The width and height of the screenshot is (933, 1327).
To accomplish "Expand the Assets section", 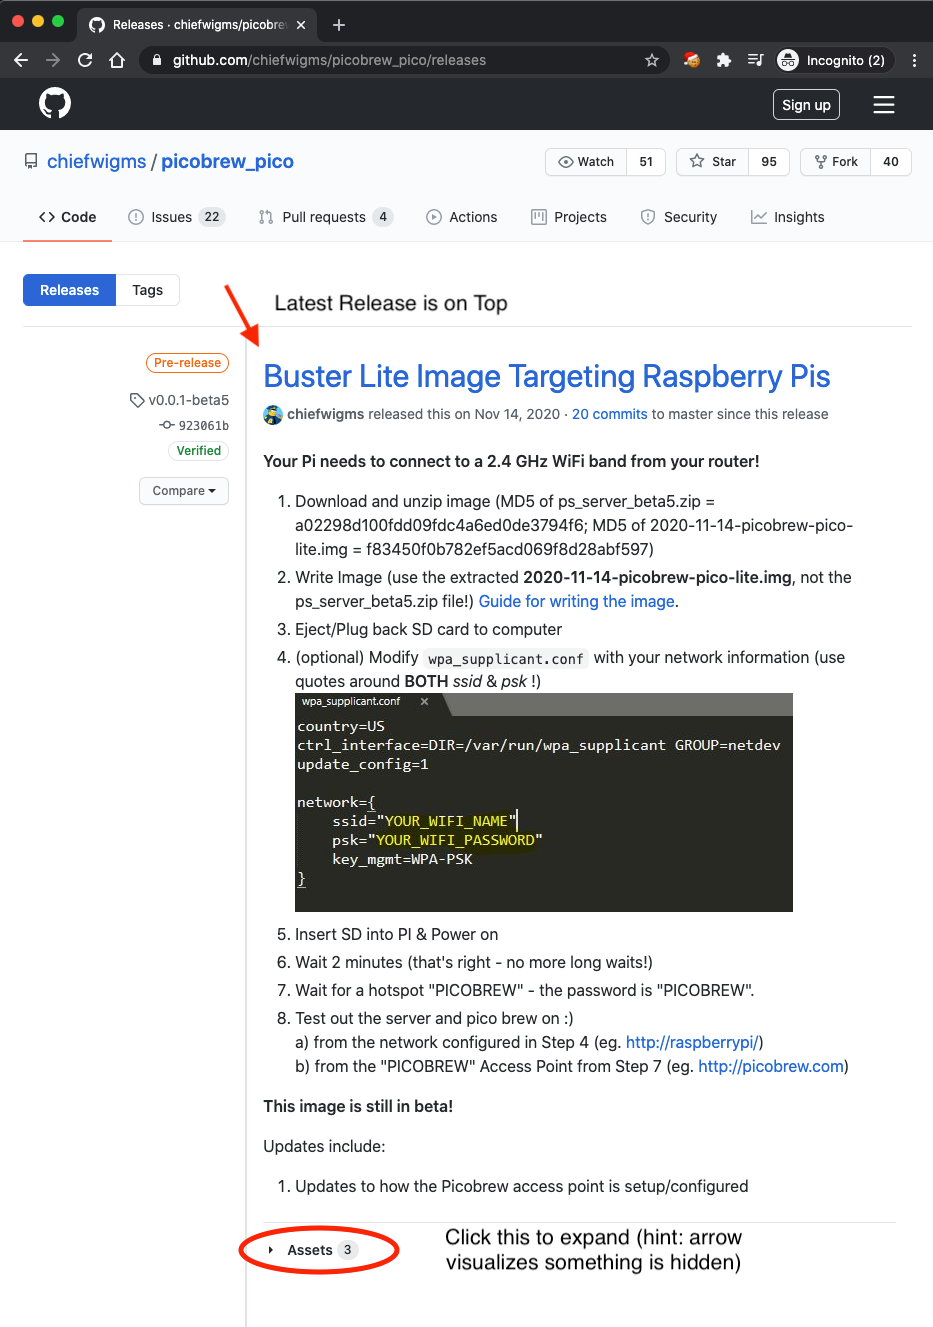I will 311,1250.
